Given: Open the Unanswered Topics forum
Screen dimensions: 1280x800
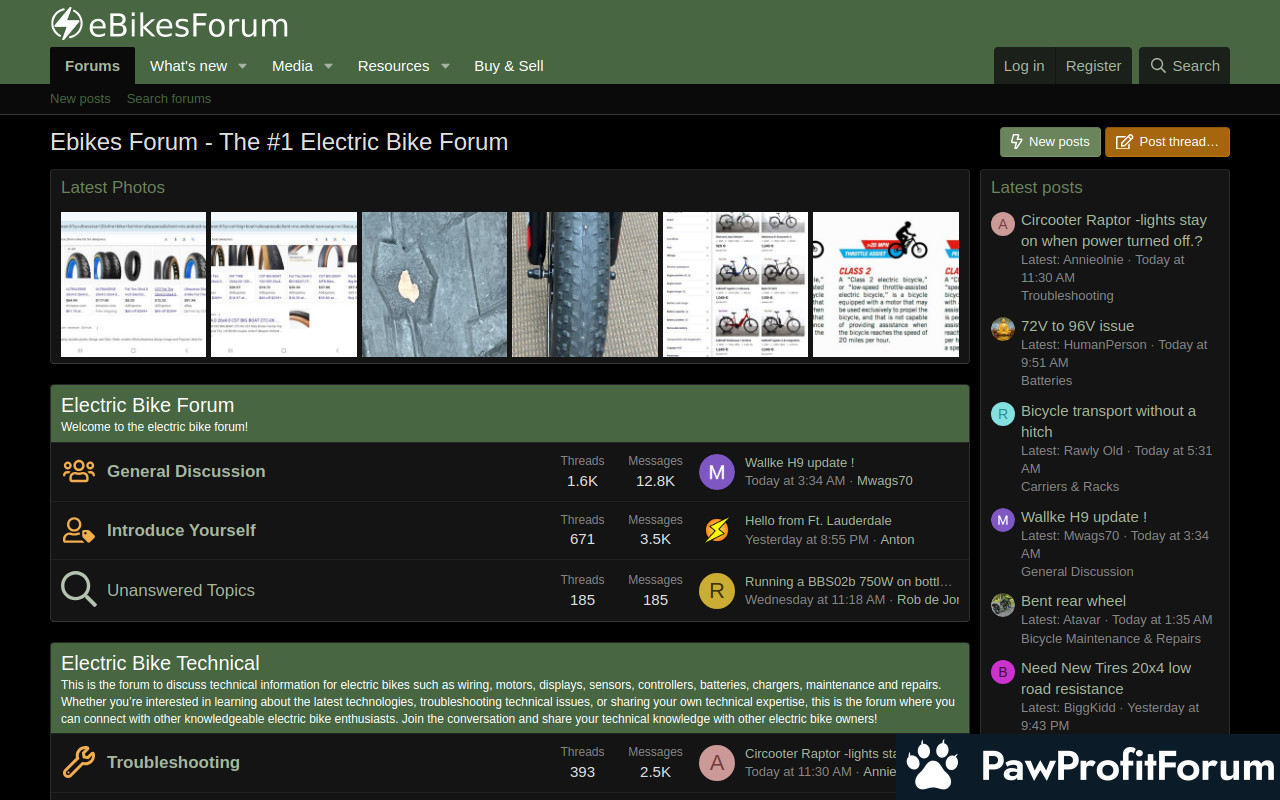Looking at the screenshot, I should pyautogui.click(x=181, y=590).
